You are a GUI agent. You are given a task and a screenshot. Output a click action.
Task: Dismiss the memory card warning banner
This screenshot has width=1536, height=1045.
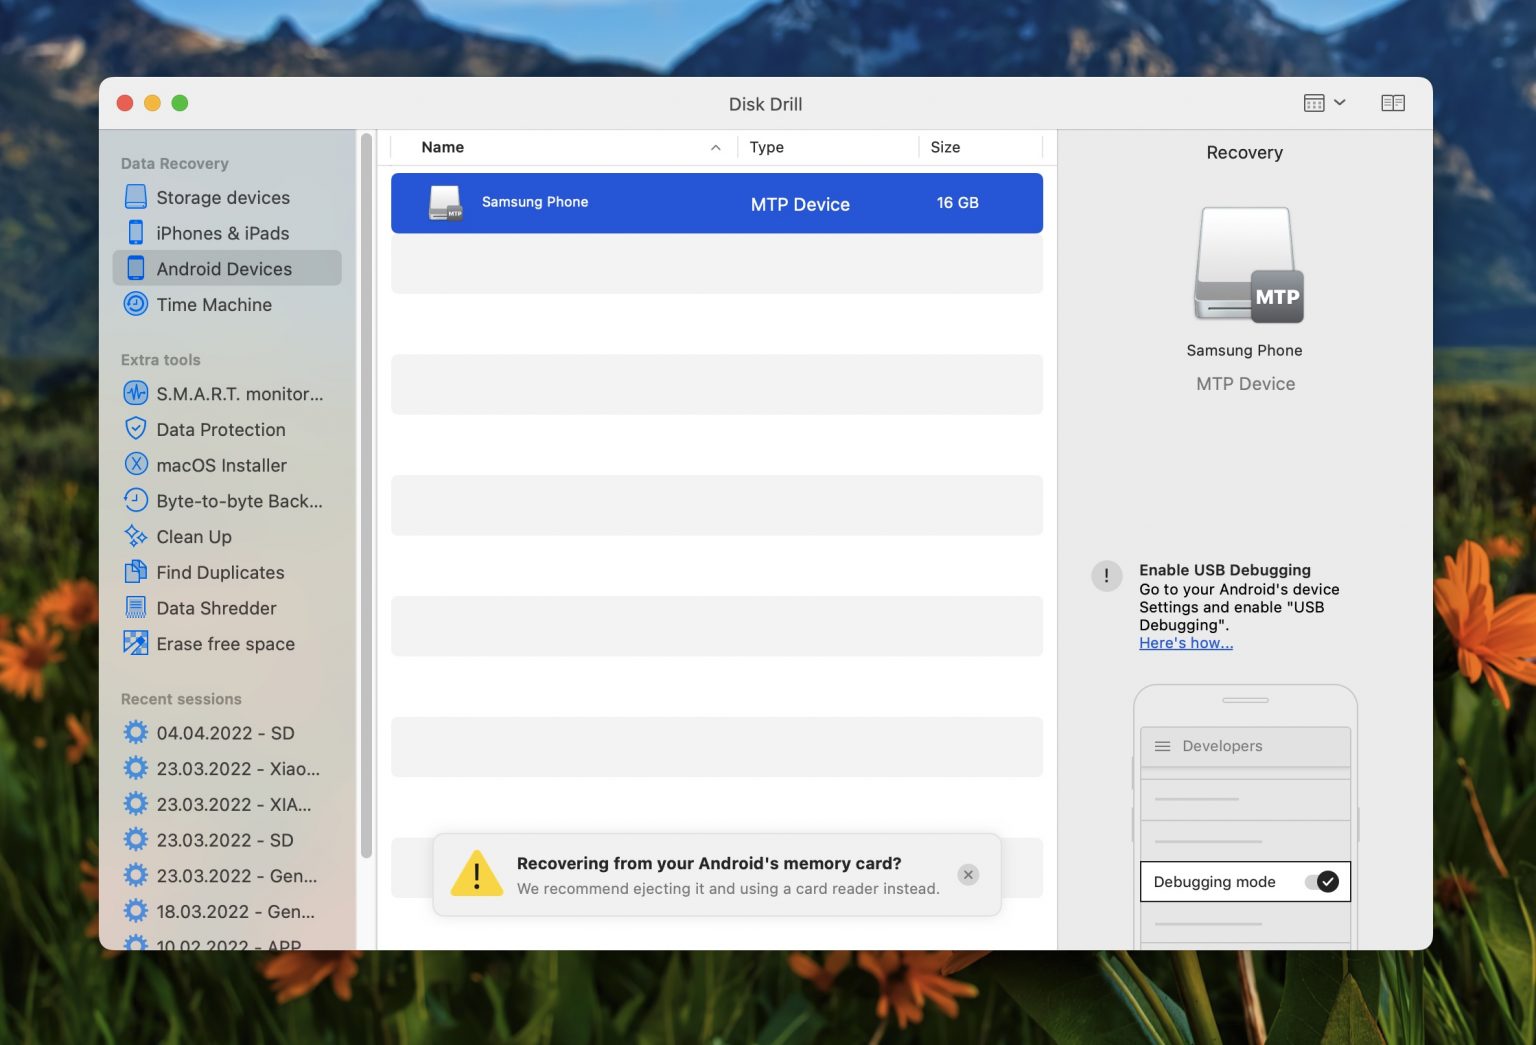pyautogui.click(x=967, y=874)
